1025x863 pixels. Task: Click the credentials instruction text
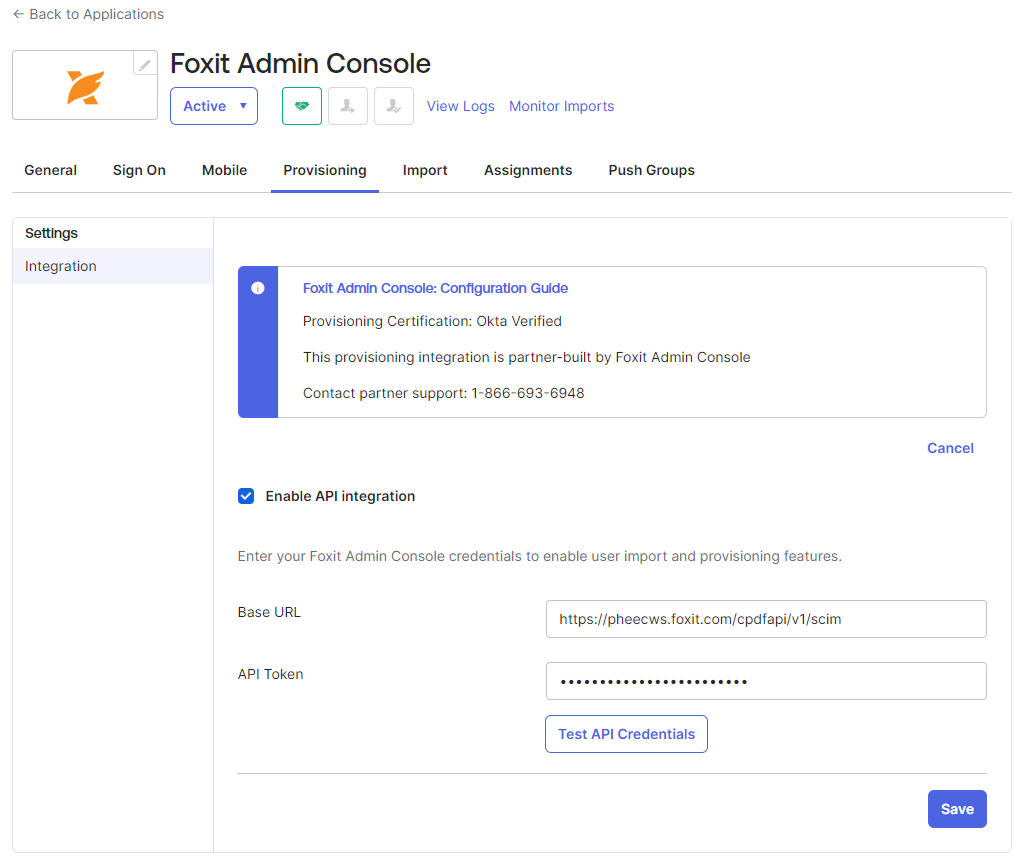click(539, 556)
